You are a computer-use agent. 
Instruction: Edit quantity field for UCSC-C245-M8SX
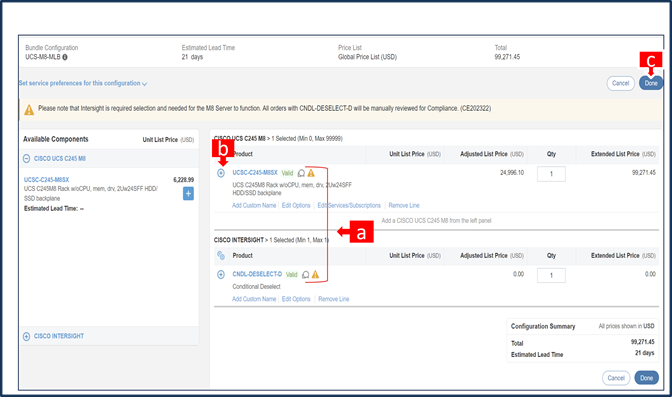click(x=551, y=174)
